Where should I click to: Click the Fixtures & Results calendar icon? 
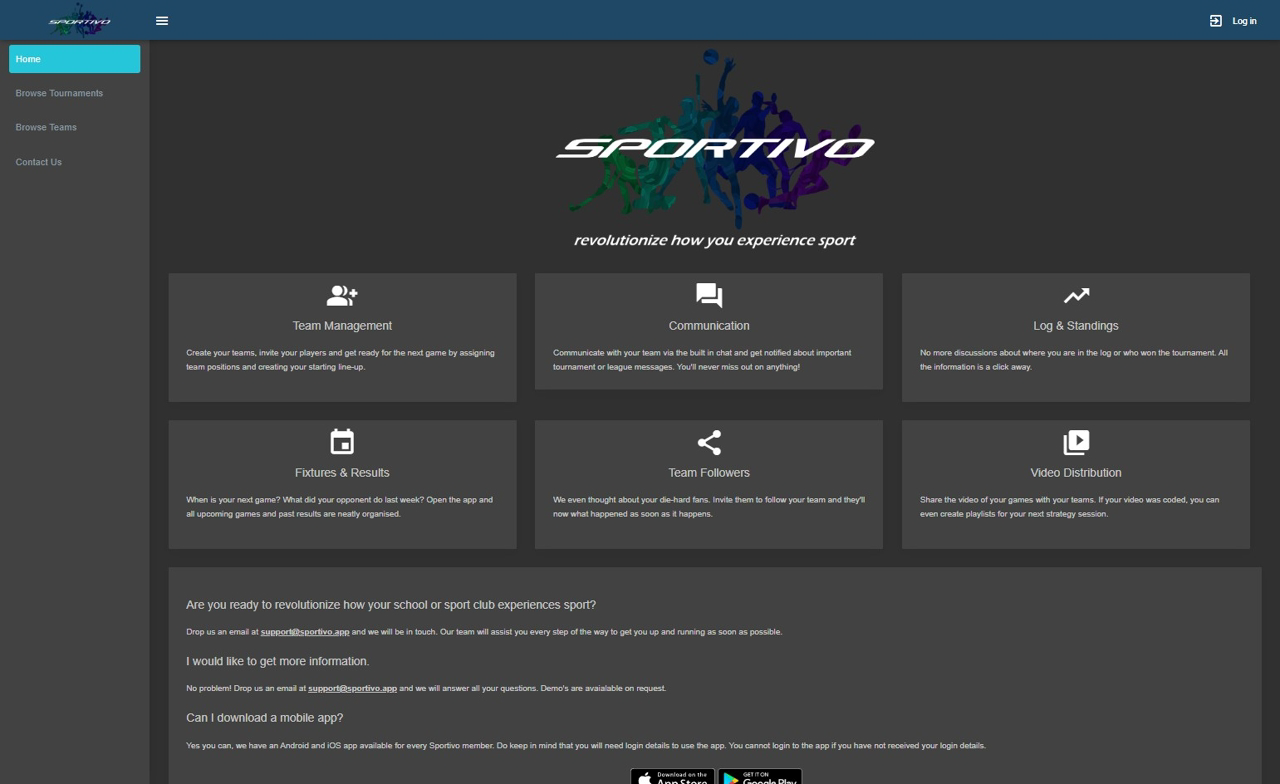pos(342,442)
